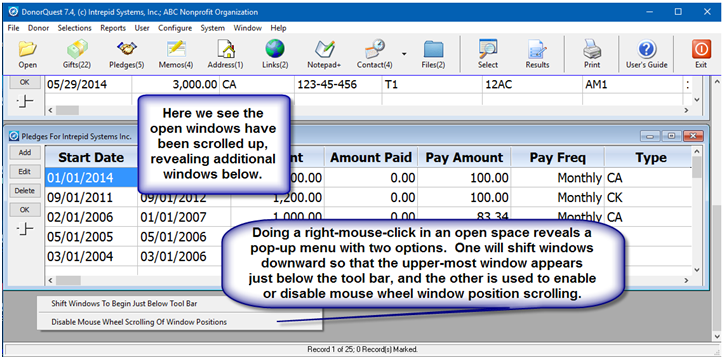Click the 05/29/2014 gift date cell
Screen dimensions: 724x360
pos(88,85)
